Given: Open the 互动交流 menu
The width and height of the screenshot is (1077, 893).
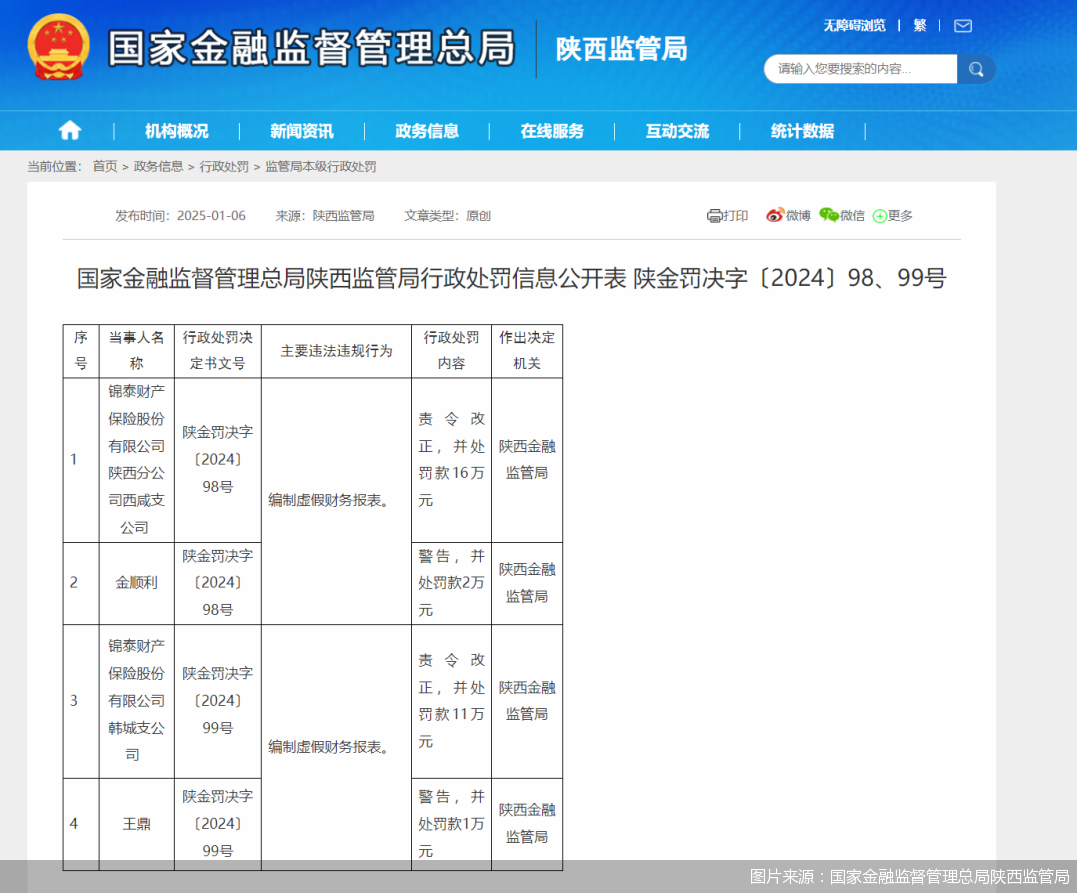Looking at the screenshot, I should (x=677, y=131).
